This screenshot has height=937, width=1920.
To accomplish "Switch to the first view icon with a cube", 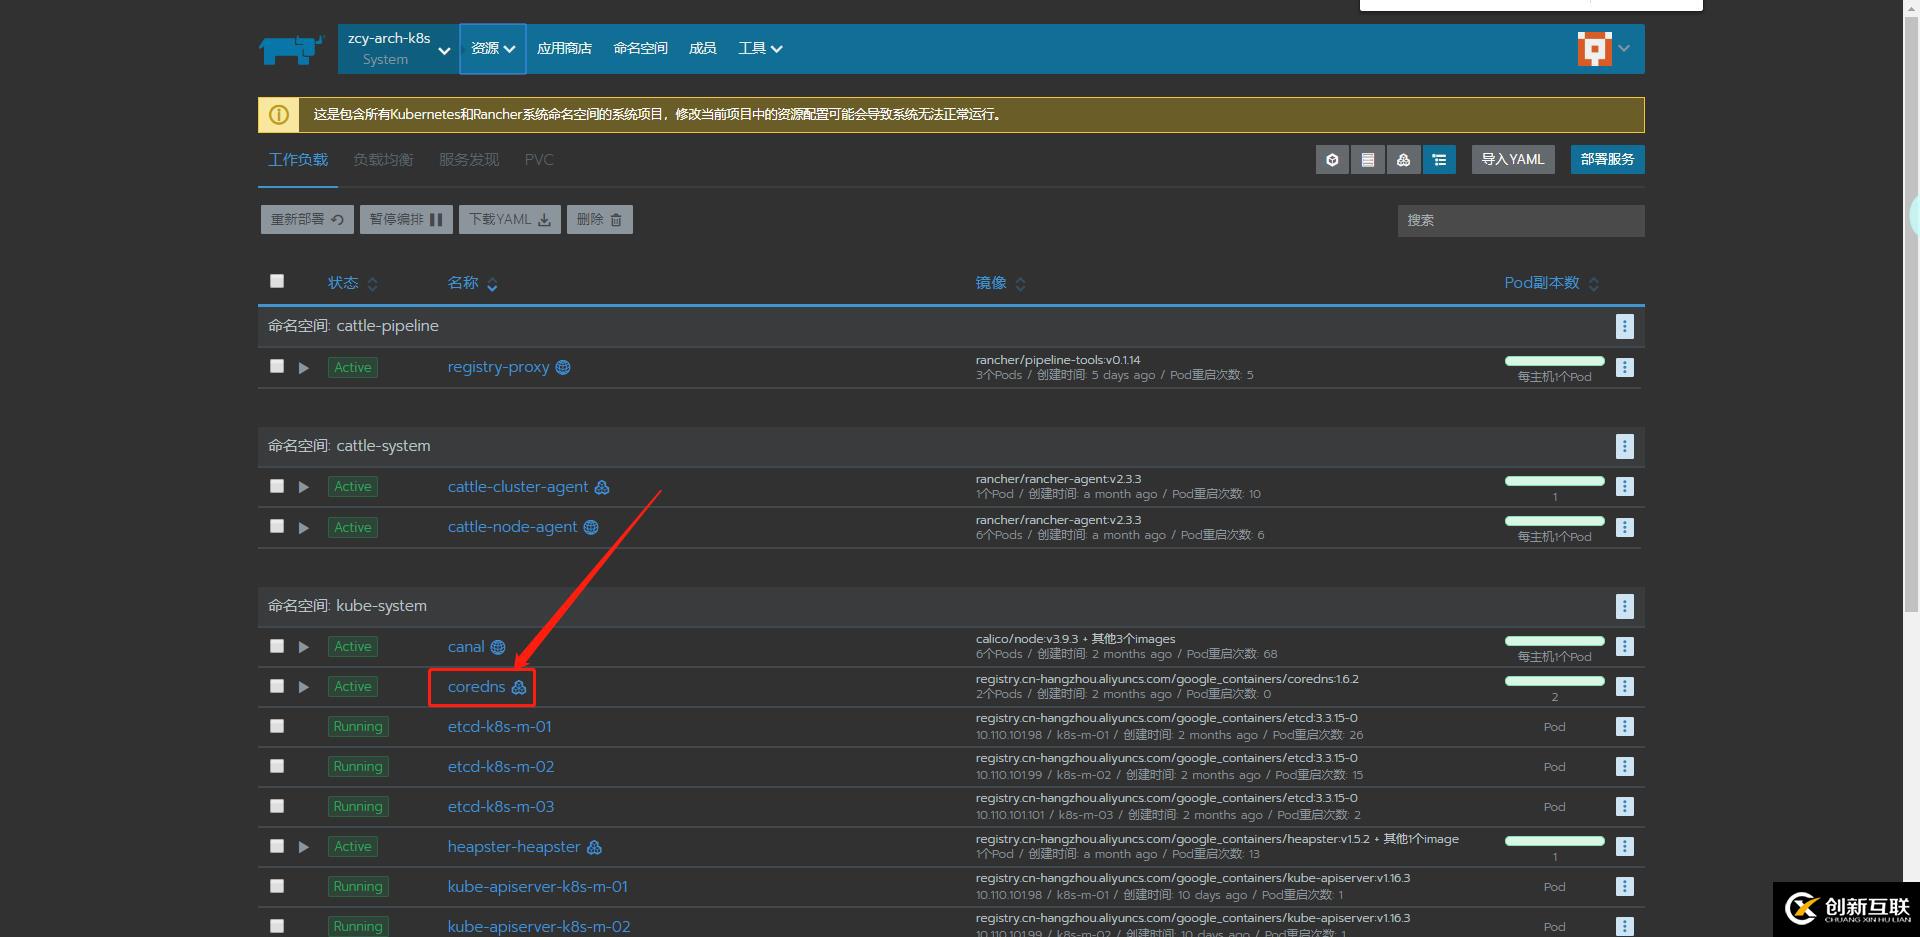I will 1332,160.
